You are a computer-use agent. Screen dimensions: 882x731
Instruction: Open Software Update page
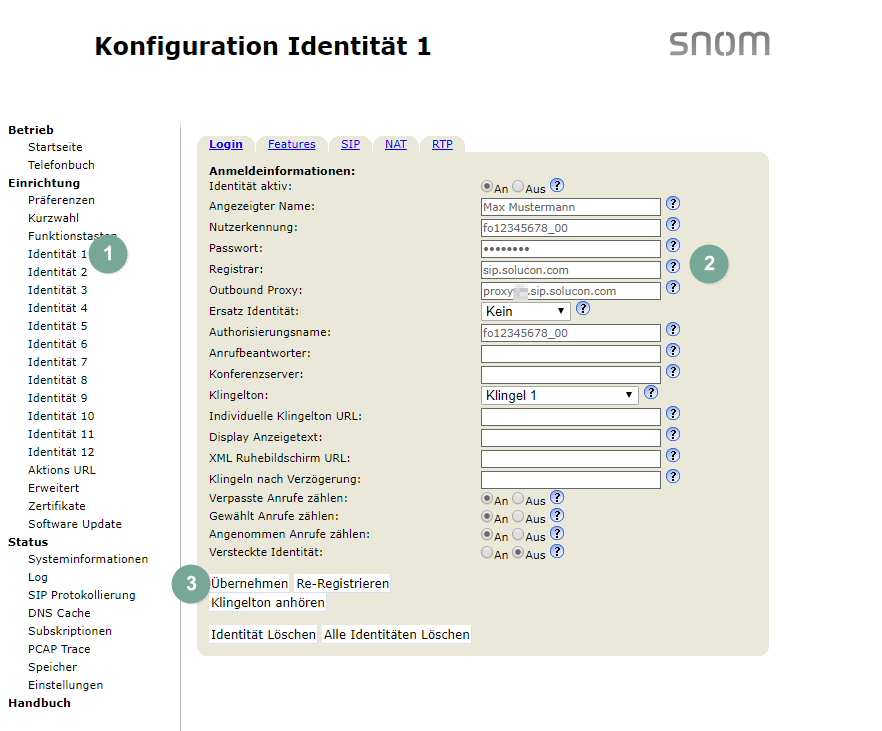click(75, 524)
